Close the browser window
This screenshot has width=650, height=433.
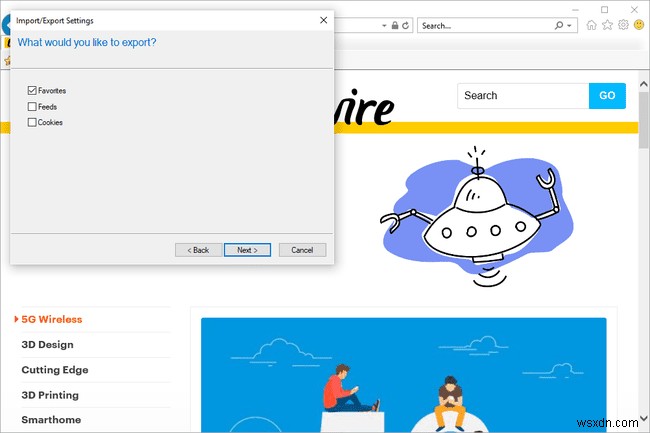point(634,10)
